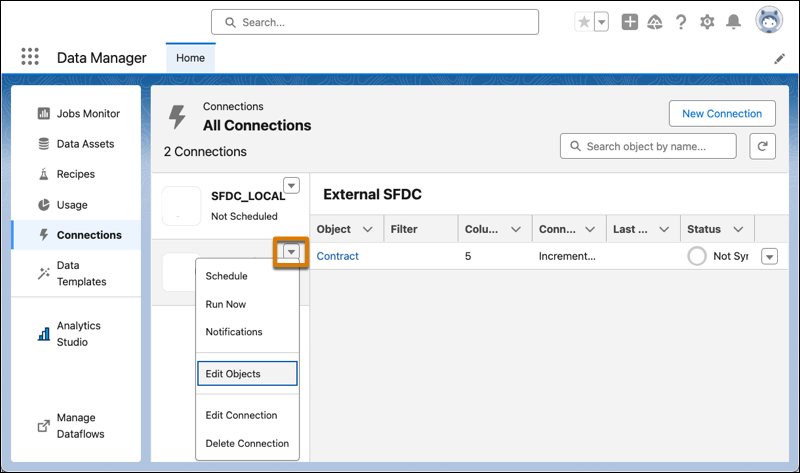Close the open connection actions dropdown
800x473 pixels.
coord(291,252)
